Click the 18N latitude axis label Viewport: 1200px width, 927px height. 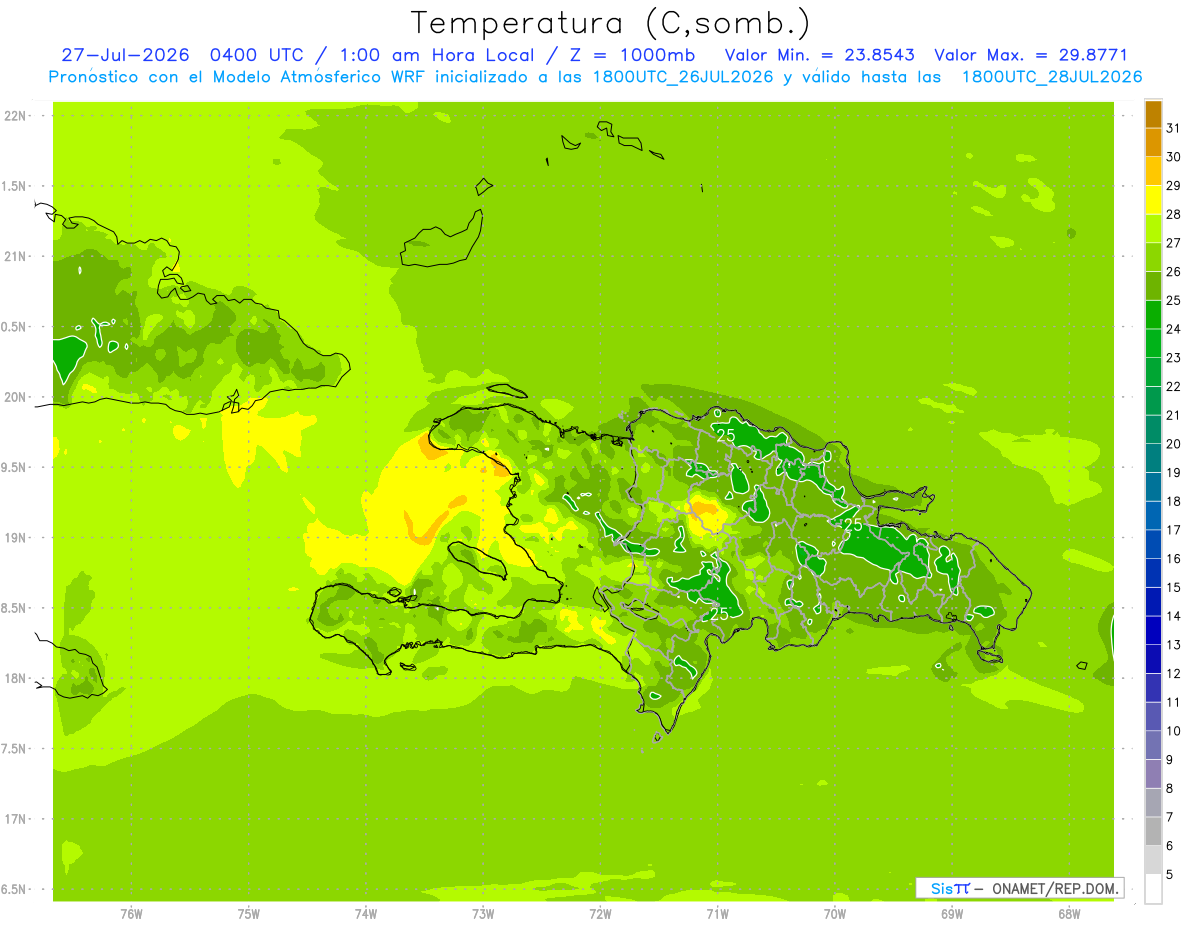[16, 678]
